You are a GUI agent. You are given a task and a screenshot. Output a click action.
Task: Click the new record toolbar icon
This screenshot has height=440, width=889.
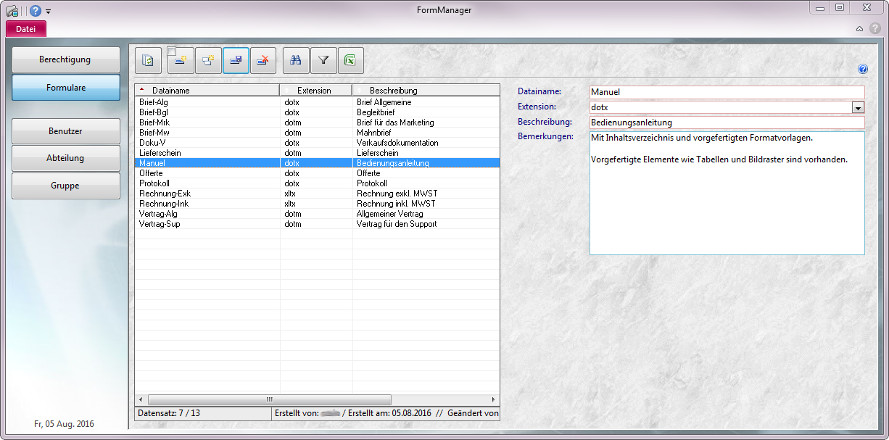[x=181, y=60]
